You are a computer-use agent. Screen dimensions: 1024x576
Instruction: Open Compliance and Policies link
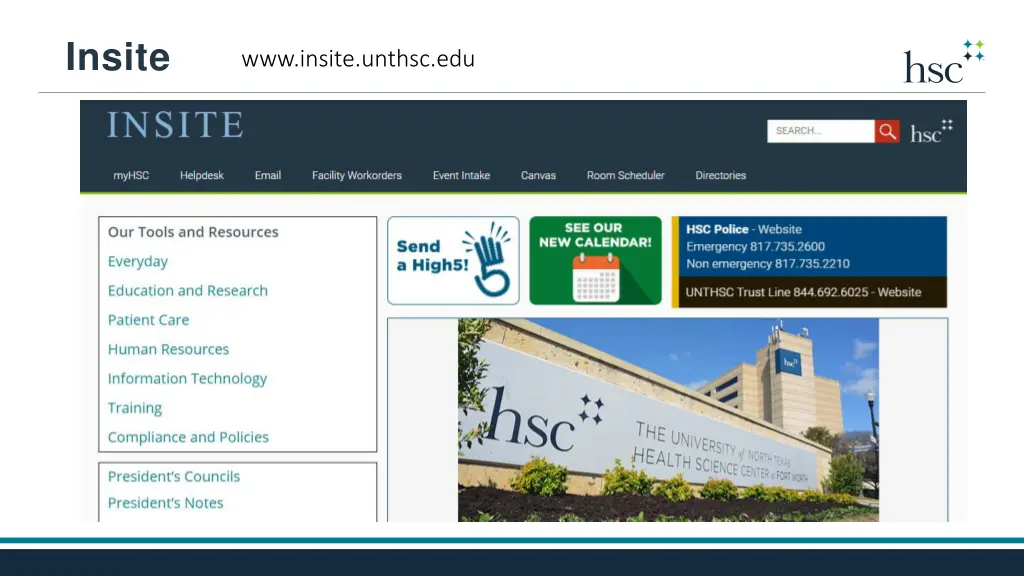pos(188,437)
